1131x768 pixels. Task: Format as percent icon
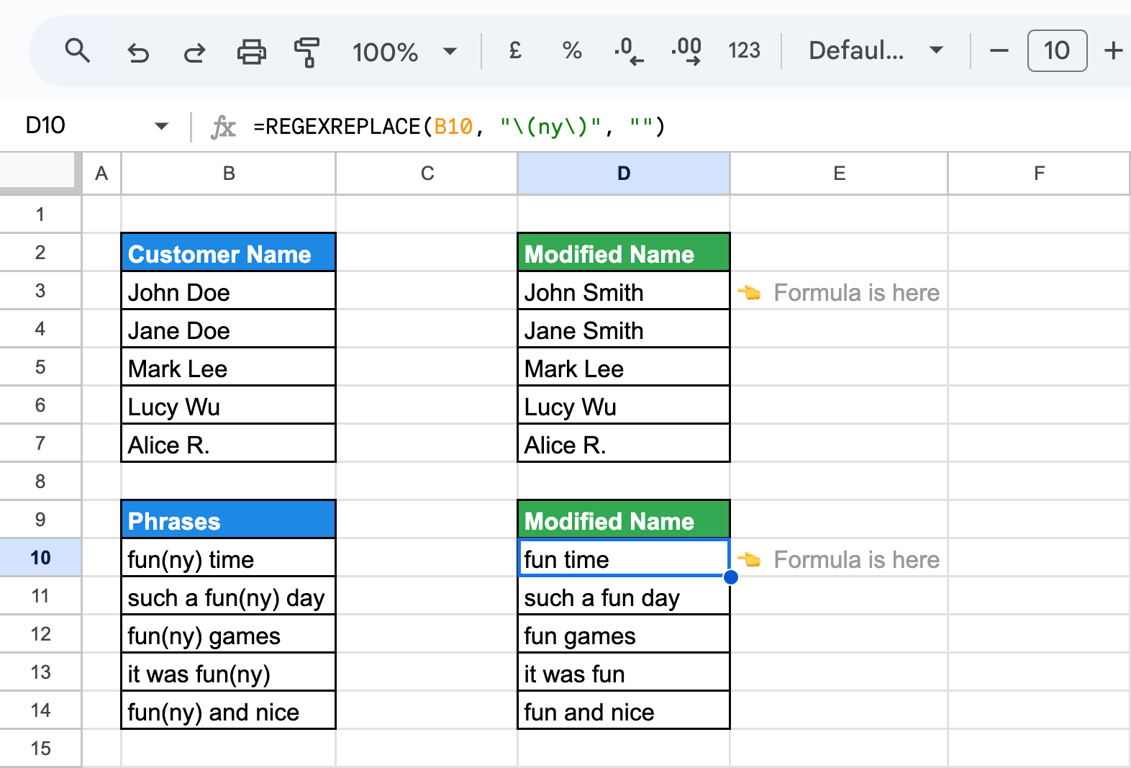pyautogui.click(x=571, y=50)
